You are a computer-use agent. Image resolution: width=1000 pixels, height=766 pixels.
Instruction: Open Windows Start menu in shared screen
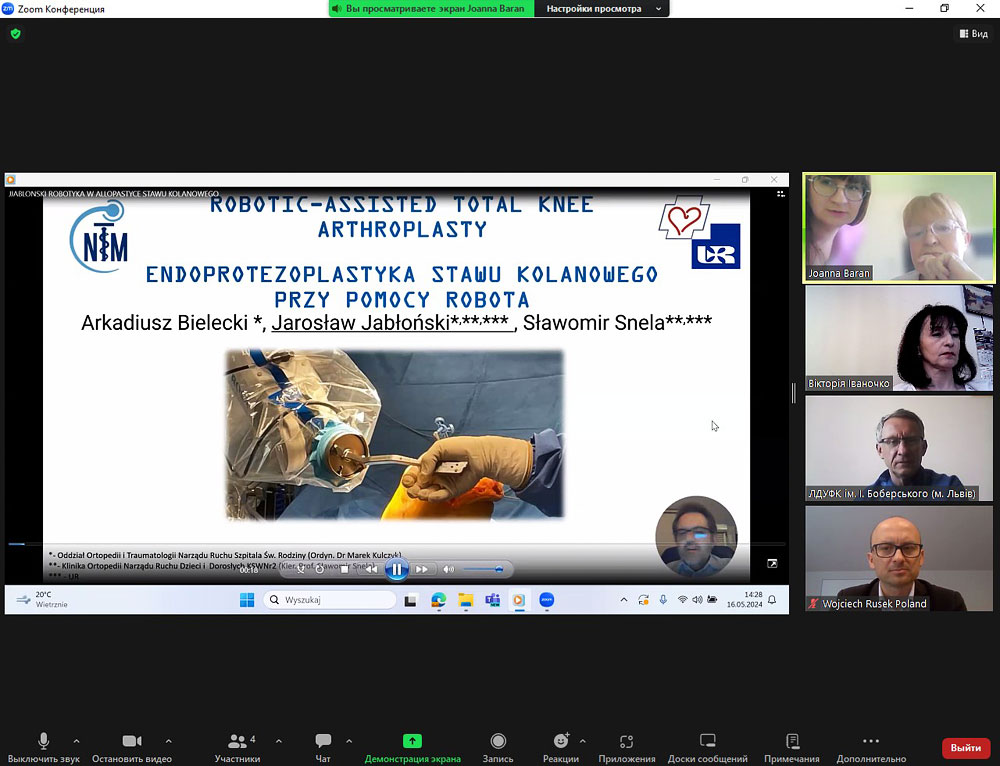[247, 600]
